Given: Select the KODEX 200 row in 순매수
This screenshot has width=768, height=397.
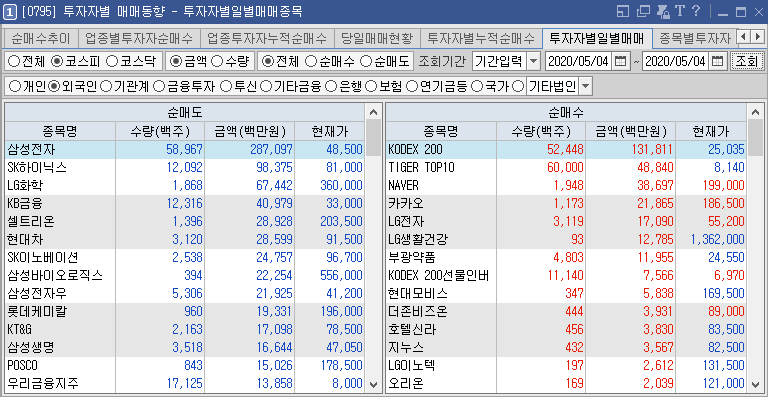Looking at the screenshot, I should [x=566, y=149].
